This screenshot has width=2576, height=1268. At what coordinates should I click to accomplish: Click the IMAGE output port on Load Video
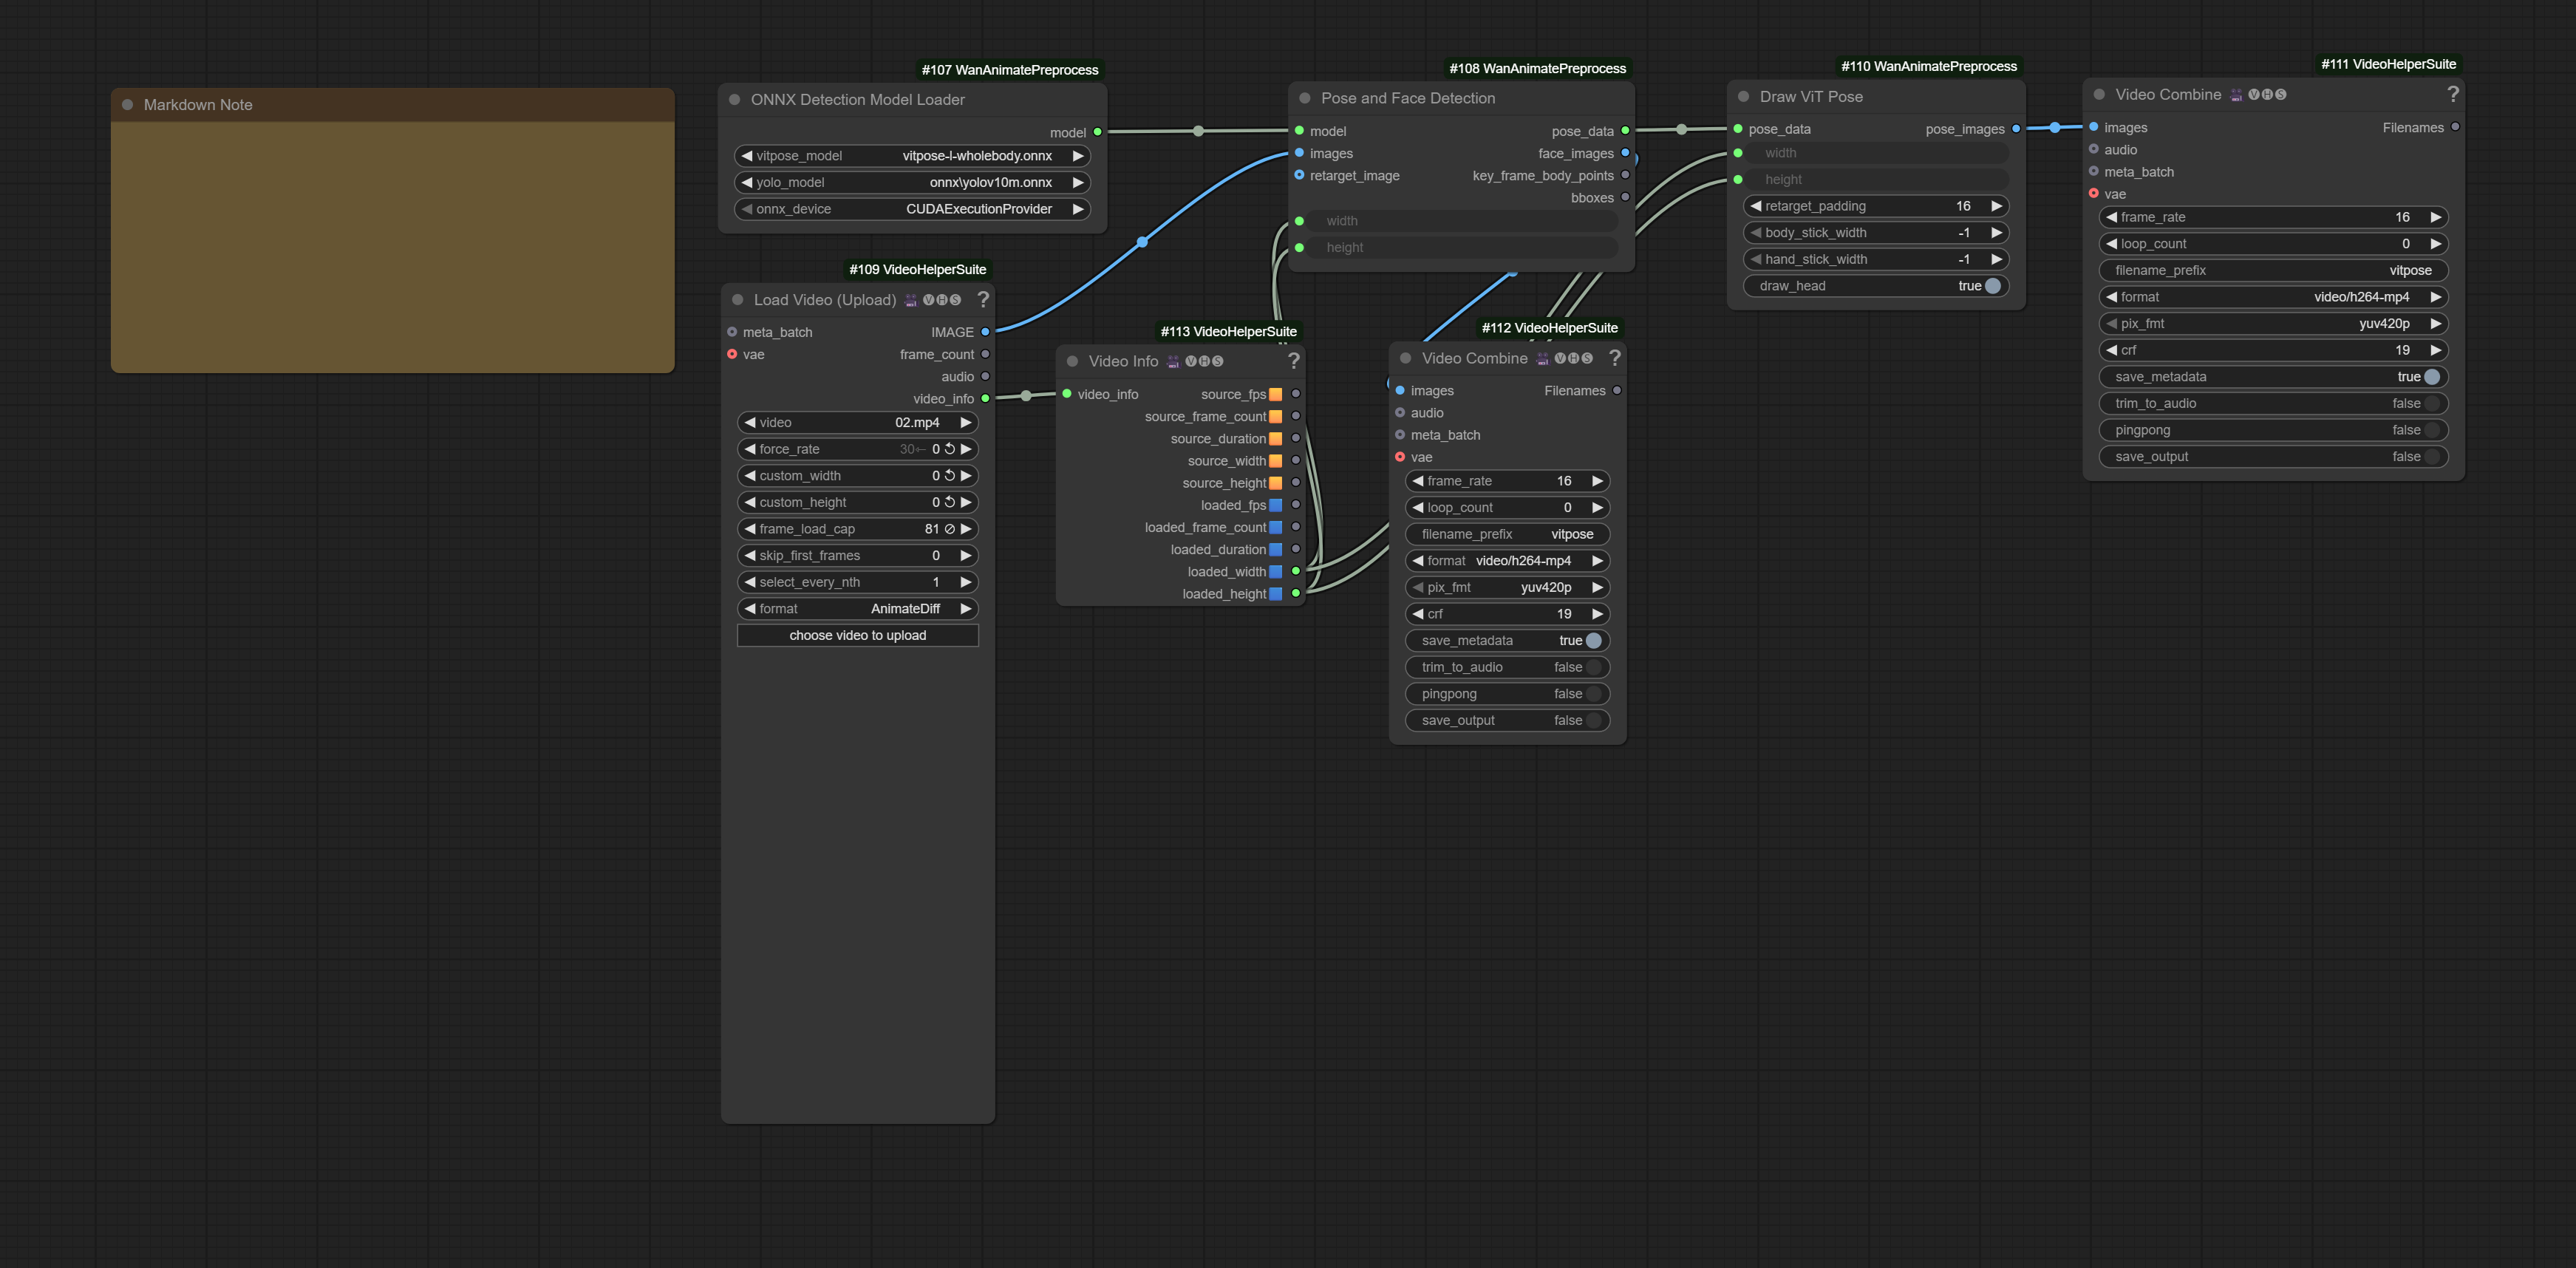coord(985,332)
